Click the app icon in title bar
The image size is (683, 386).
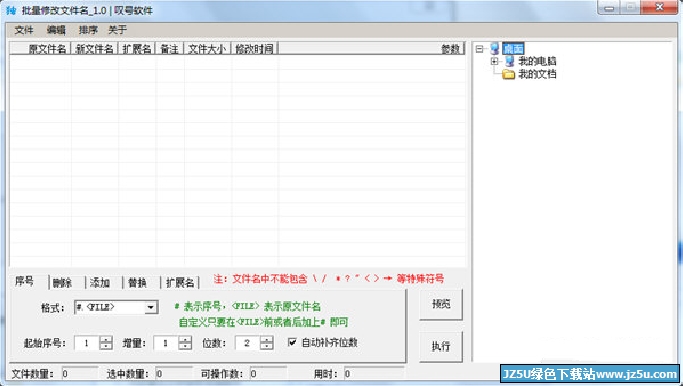point(11,10)
